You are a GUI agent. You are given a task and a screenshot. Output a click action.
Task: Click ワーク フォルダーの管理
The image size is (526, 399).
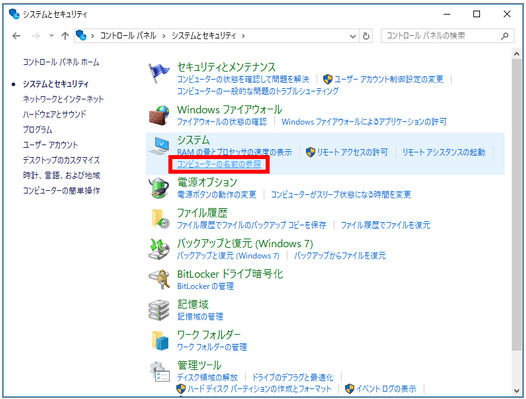(212, 347)
